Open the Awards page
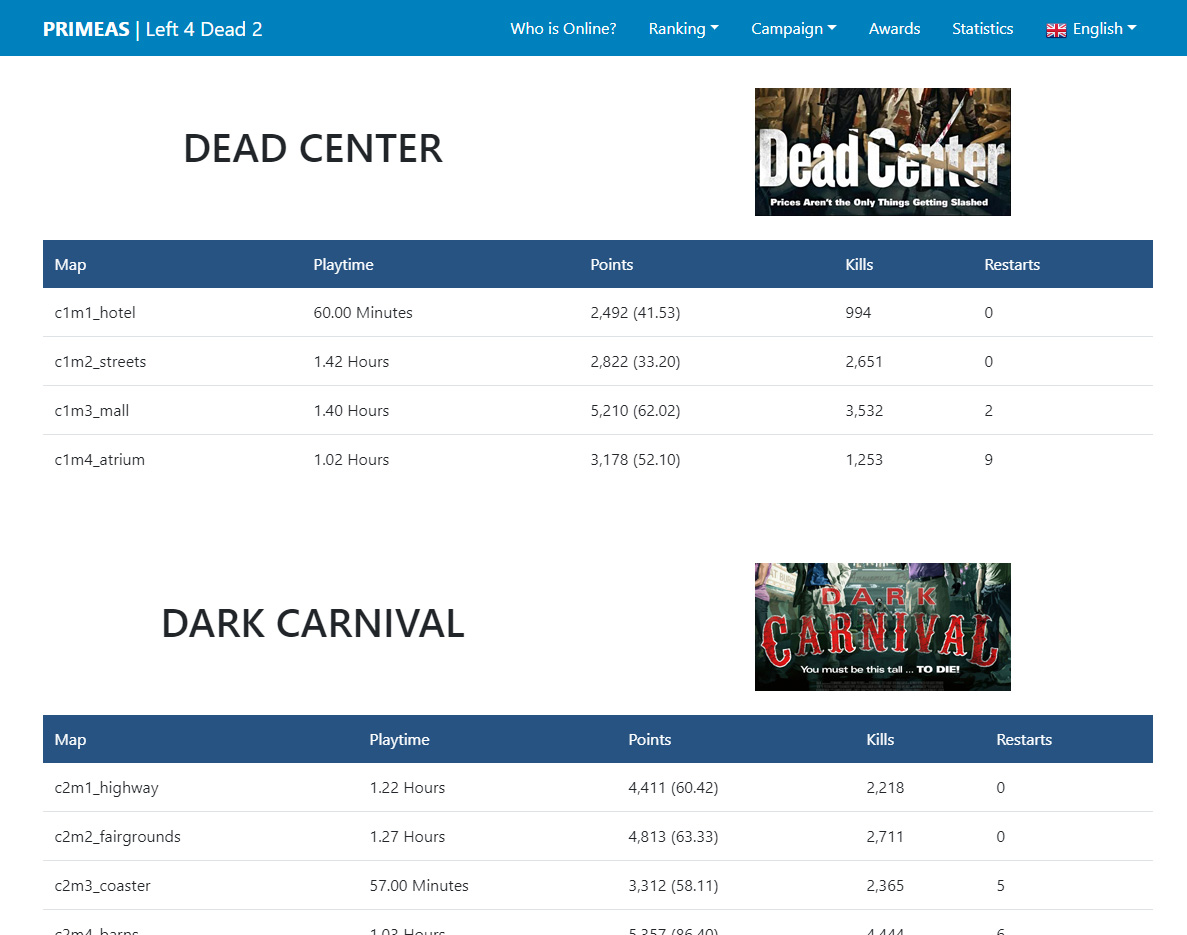 tap(894, 29)
